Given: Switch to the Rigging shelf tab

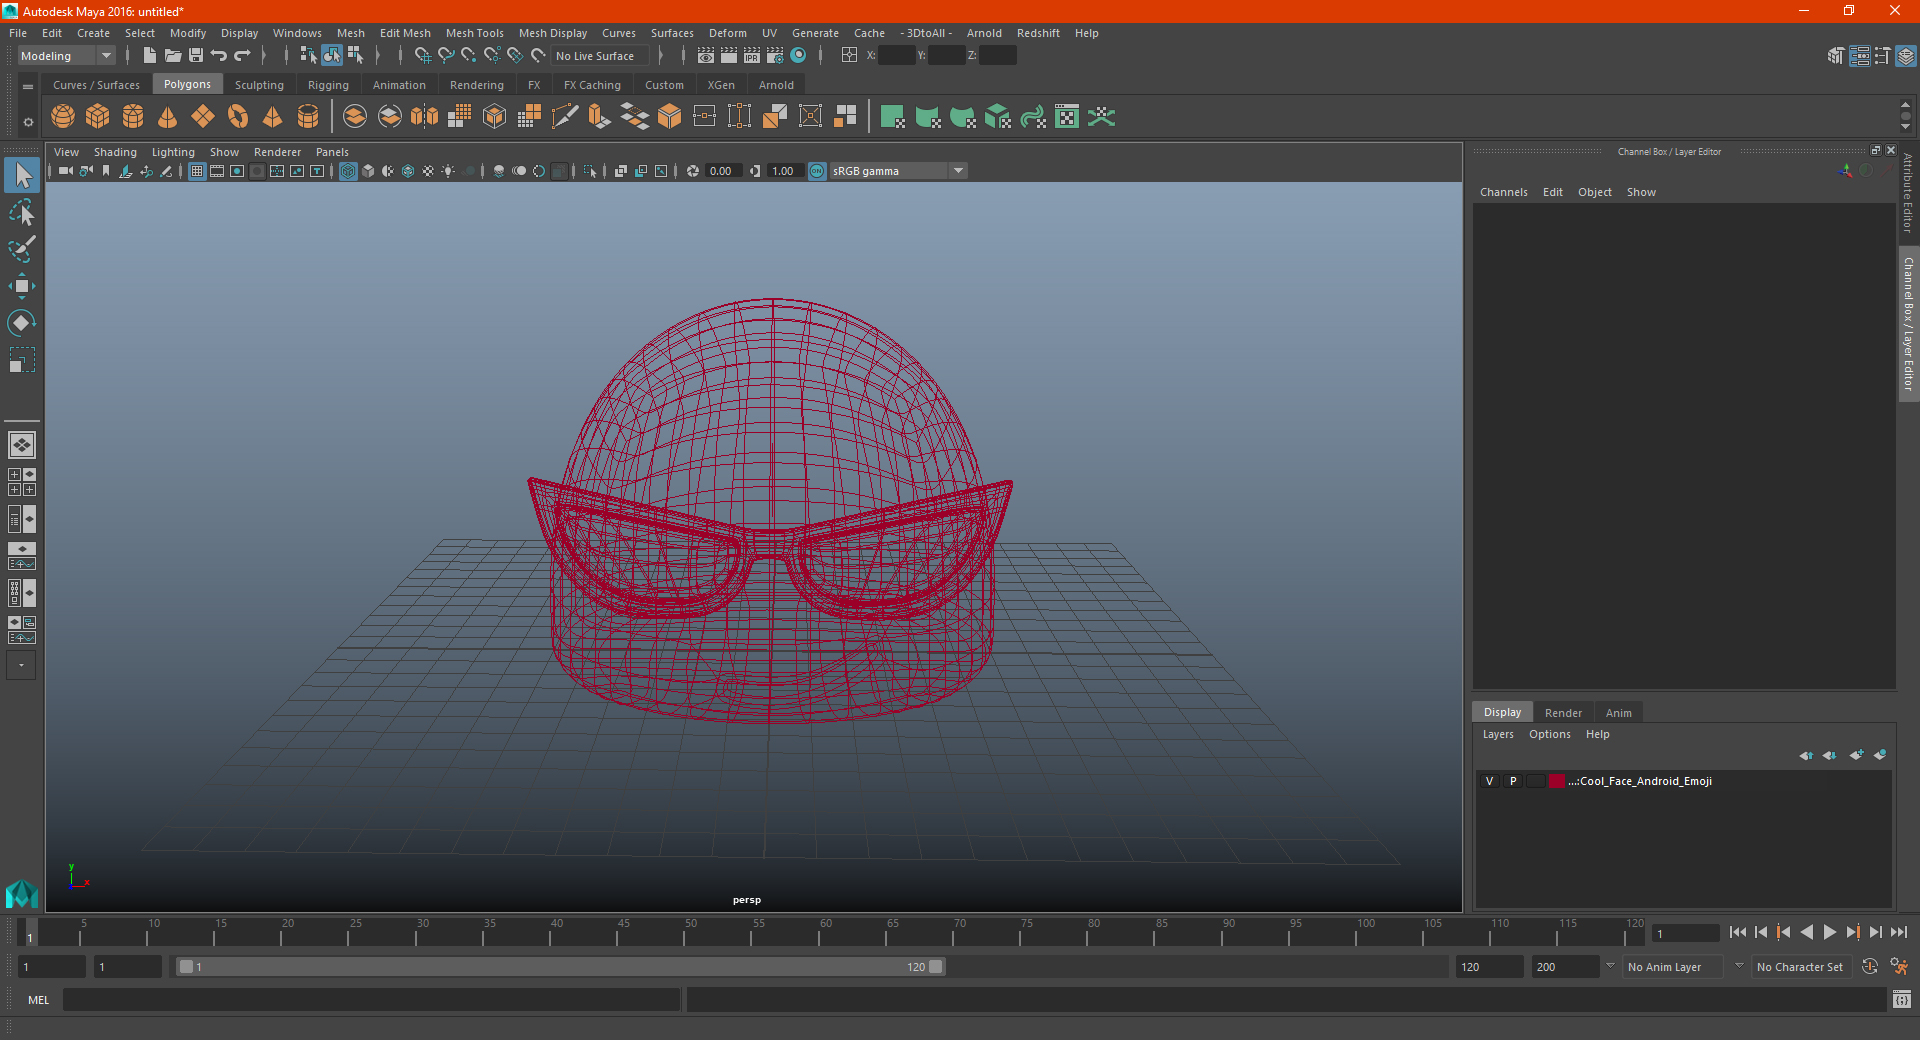Looking at the screenshot, I should coord(328,85).
